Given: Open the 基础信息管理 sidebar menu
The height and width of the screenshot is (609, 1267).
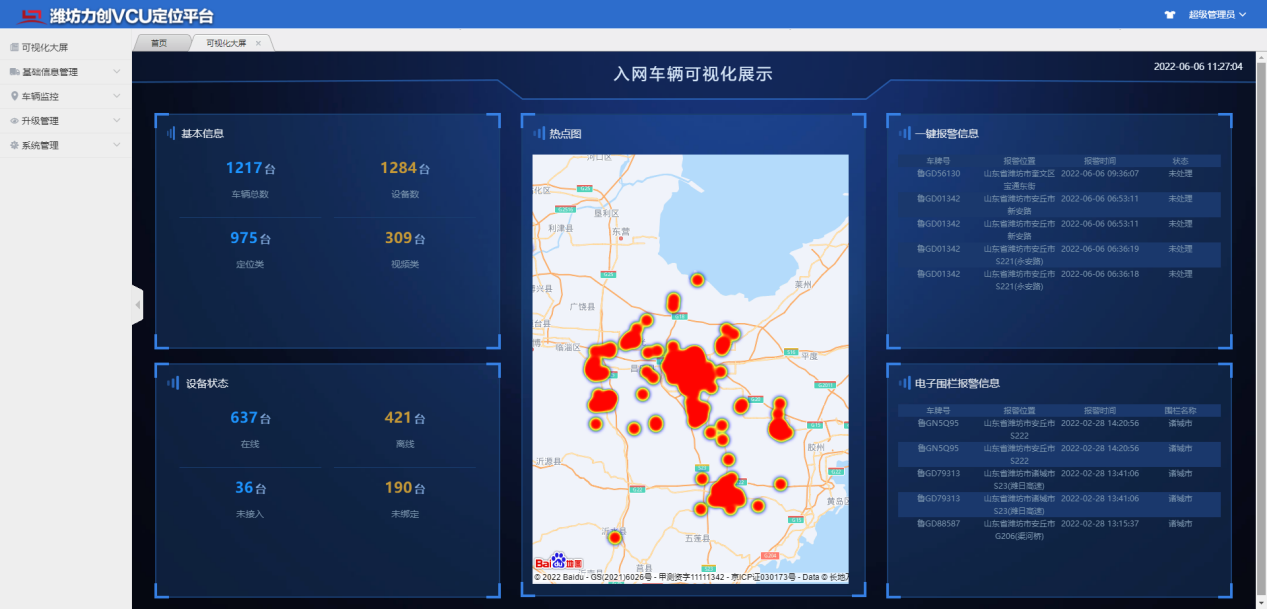Looking at the screenshot, I should (65, 72).
